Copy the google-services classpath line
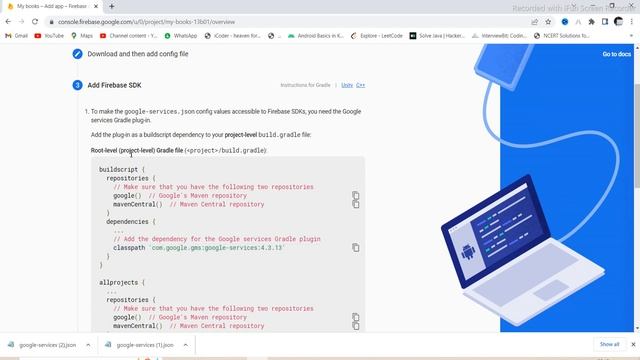The height and width of the screenshot is (360, 640). [x=356, y=248]
